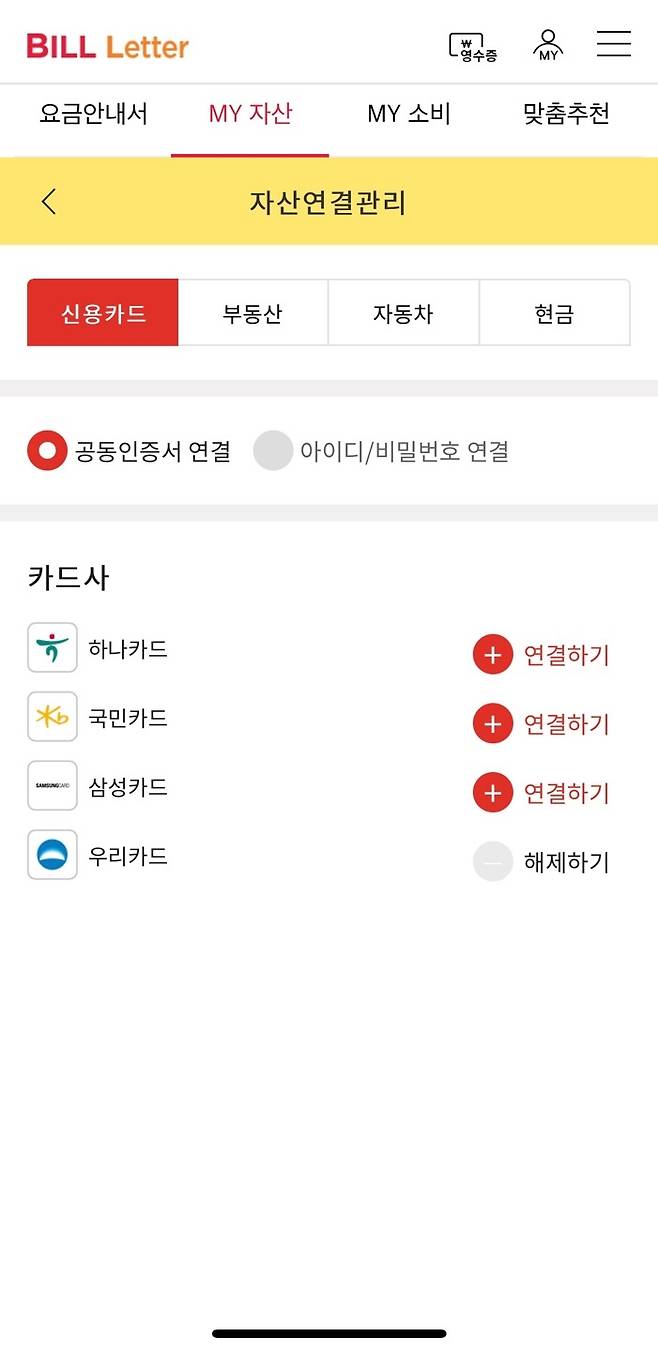Toggle connection by clicking plus beside 삼성카드
Screen dimensions: 658x1351
pos(491,792)
